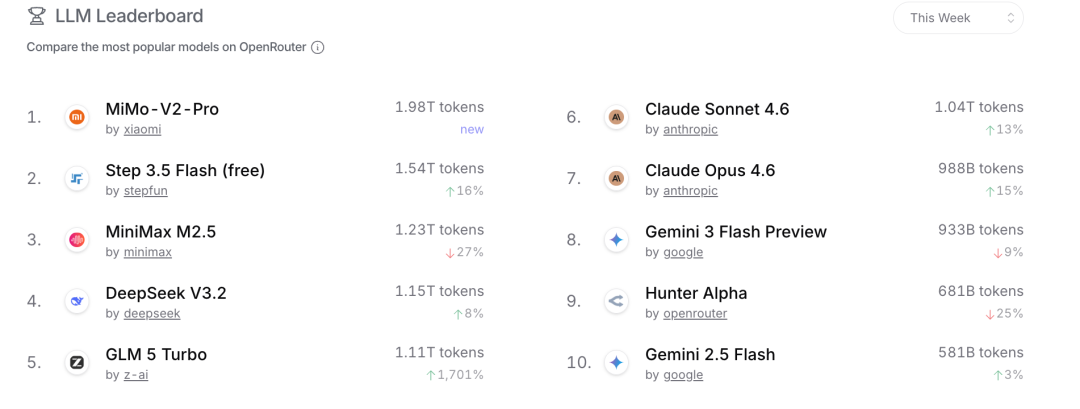Screen dimensions: 1080x409
Task: Click the OpenRouter icon beside Hunter Alpha
Action: (x=616, y=301)
